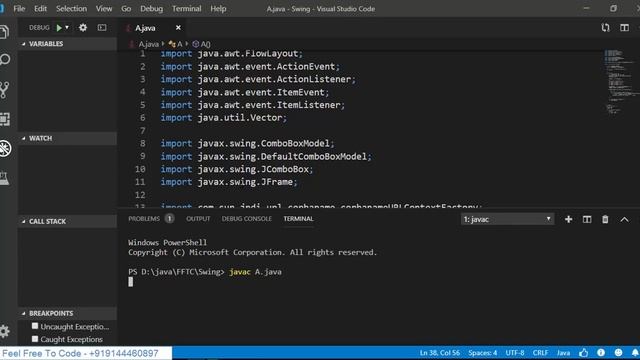Open feedback smiley in status bar
This screenshot has height=360, width=640.
tap(618, 353)
